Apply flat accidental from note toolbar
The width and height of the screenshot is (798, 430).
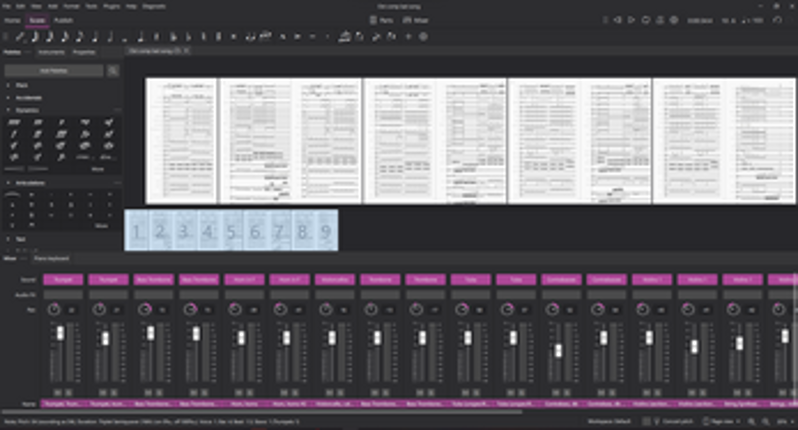pos(188,37)
